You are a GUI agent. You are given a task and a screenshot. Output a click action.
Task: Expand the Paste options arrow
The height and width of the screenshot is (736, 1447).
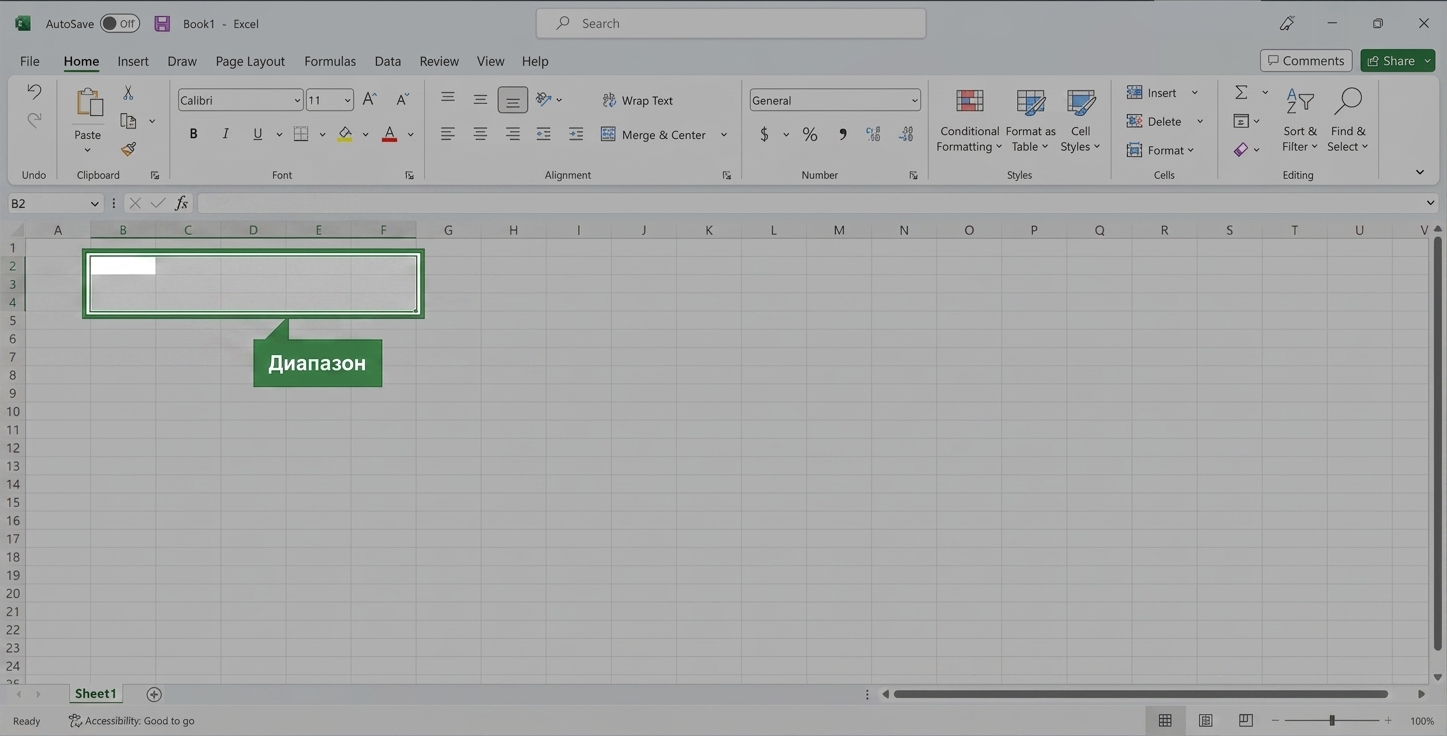tap(88, 150)
